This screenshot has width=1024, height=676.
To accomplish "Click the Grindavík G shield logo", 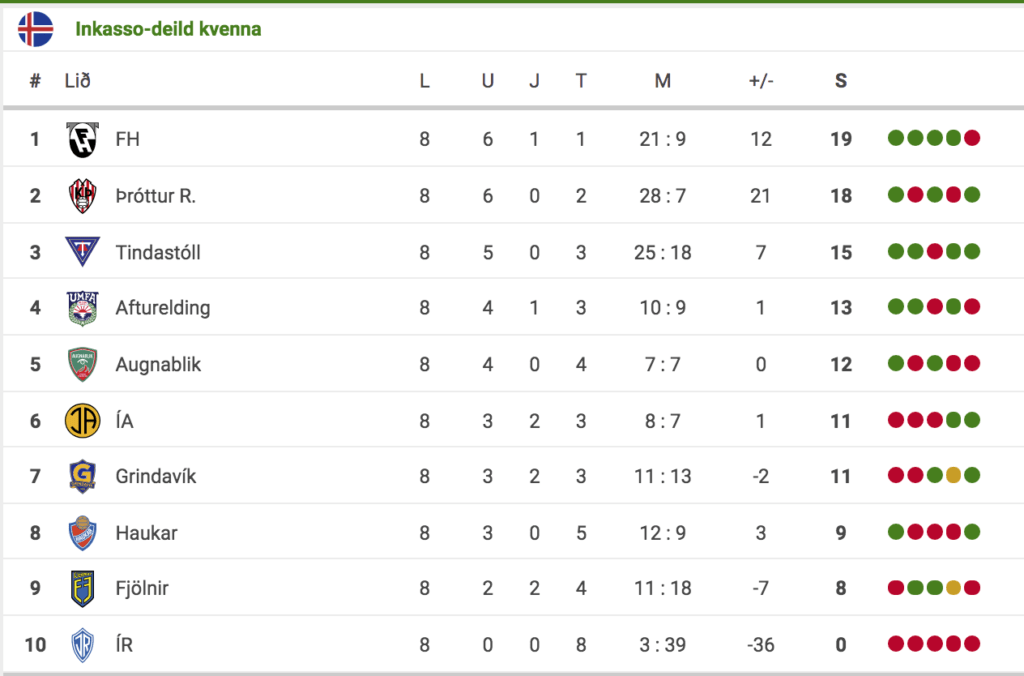I will click(x=82, y=476).
